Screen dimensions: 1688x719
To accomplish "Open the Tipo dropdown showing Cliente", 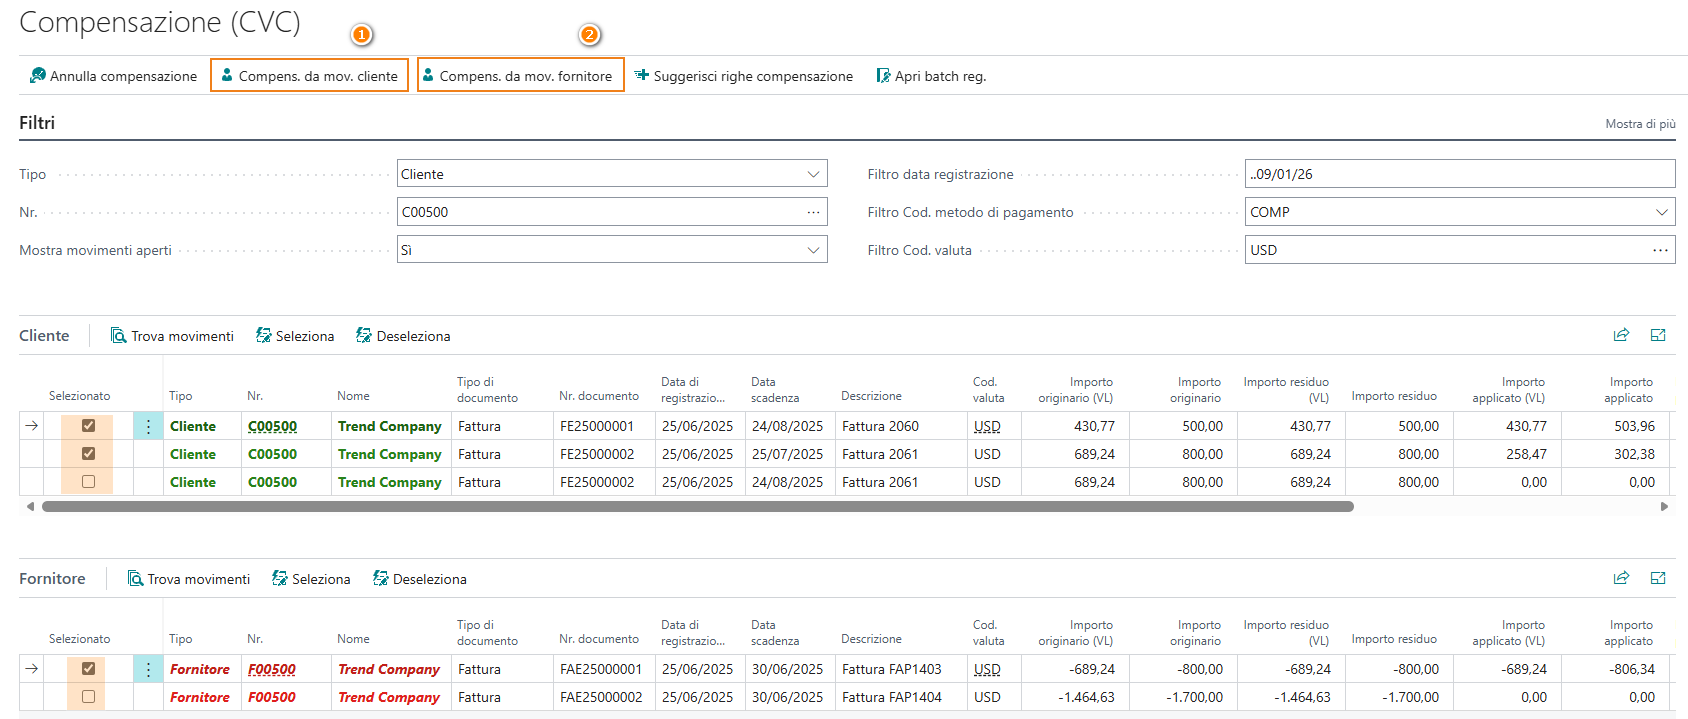I will (813, 174).
